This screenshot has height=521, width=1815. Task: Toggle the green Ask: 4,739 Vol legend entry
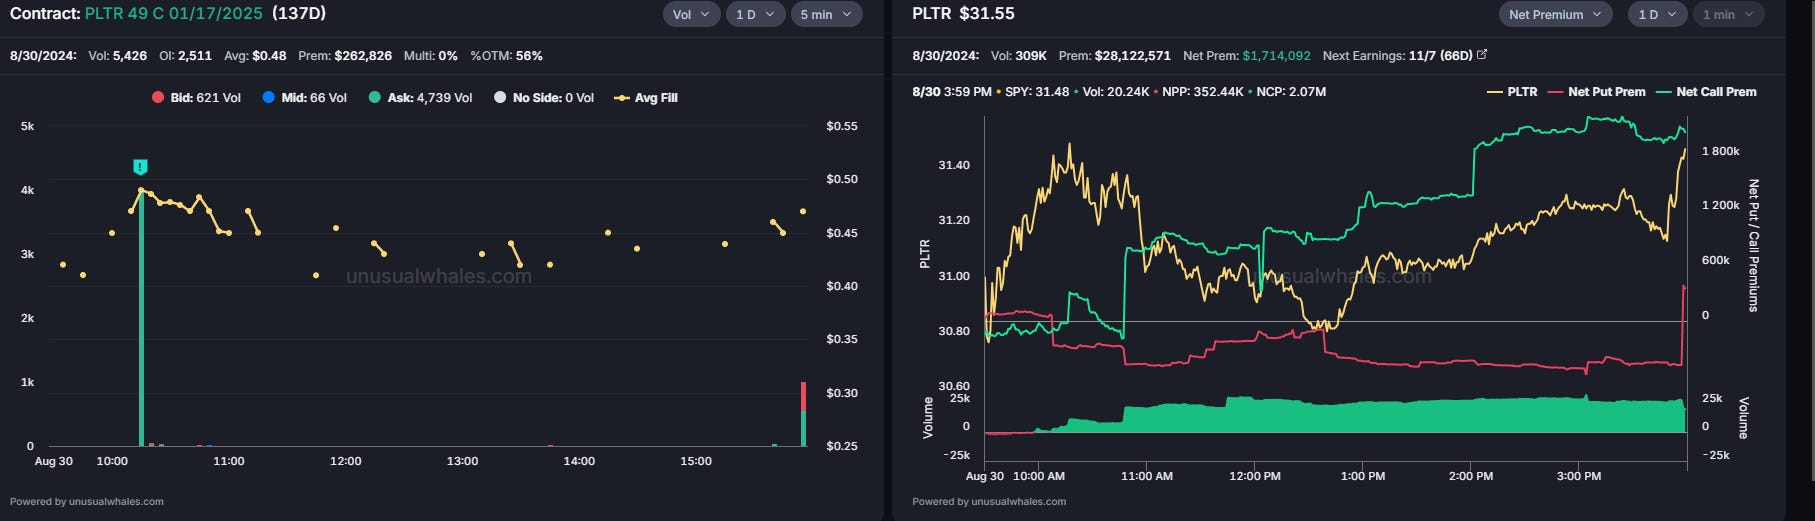420,98
